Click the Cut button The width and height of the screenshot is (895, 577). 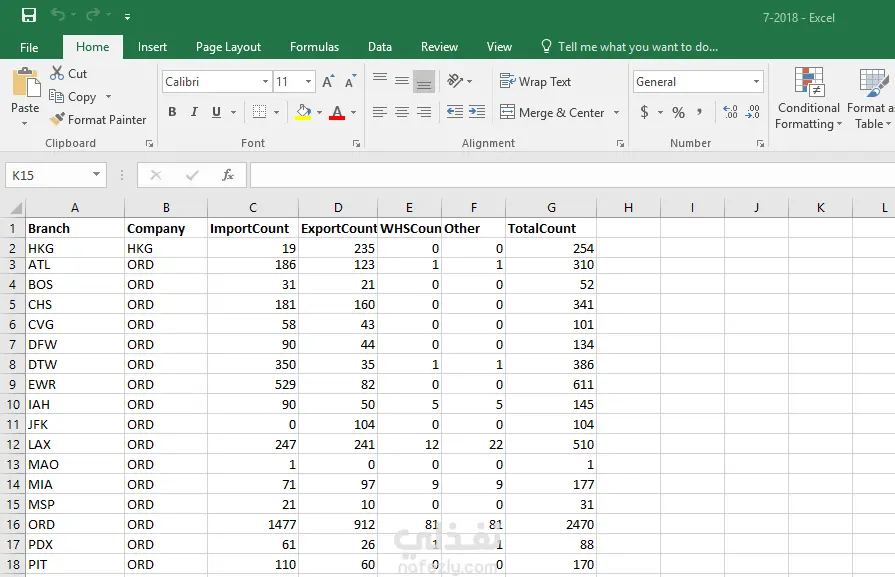coord(68,74)
